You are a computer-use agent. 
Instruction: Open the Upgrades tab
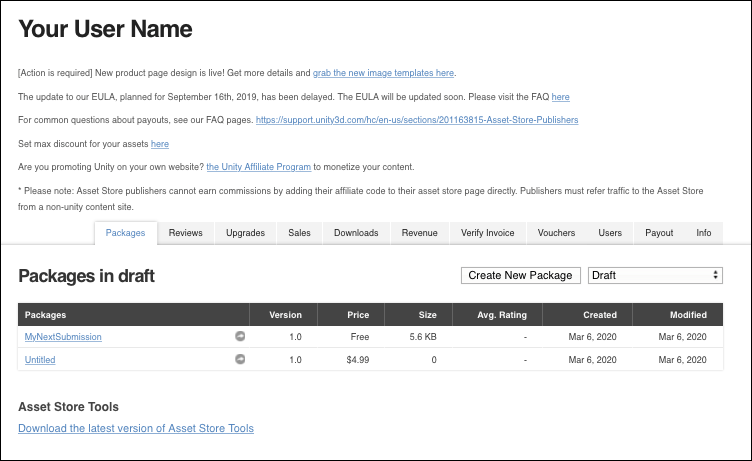click(245, 233)
